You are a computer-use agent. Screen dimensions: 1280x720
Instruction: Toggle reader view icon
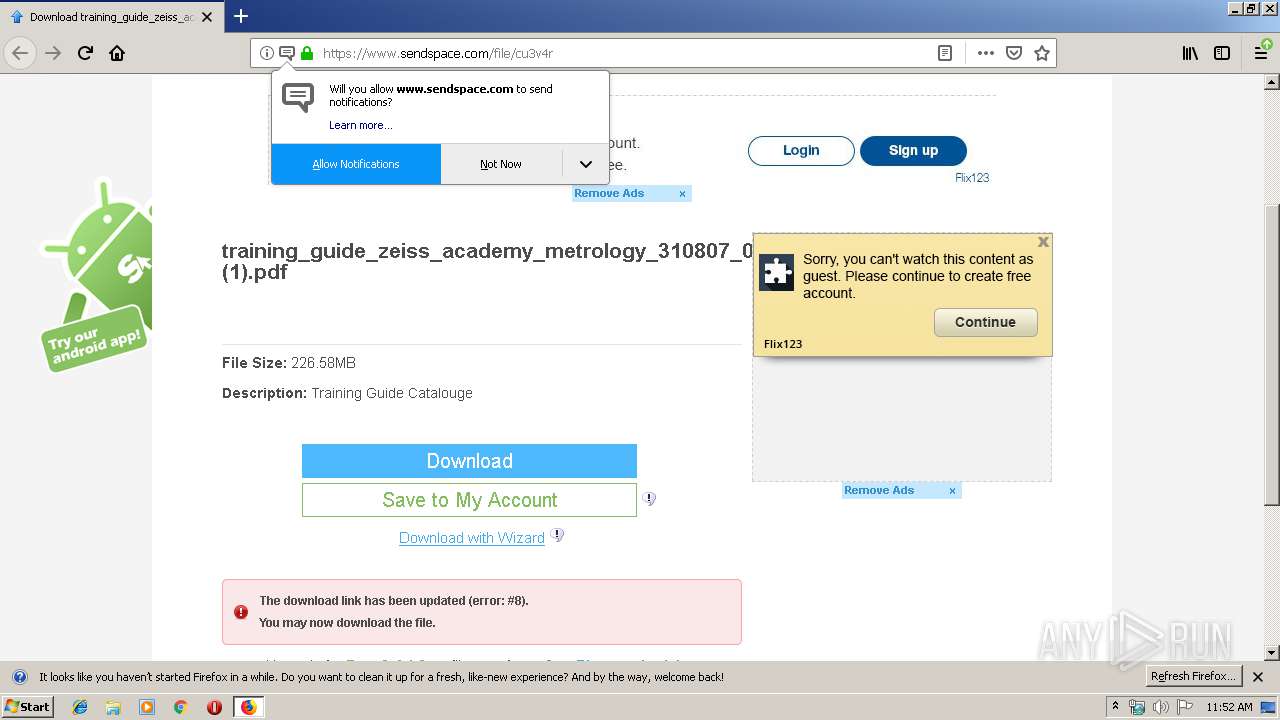[x=945, y=53]
